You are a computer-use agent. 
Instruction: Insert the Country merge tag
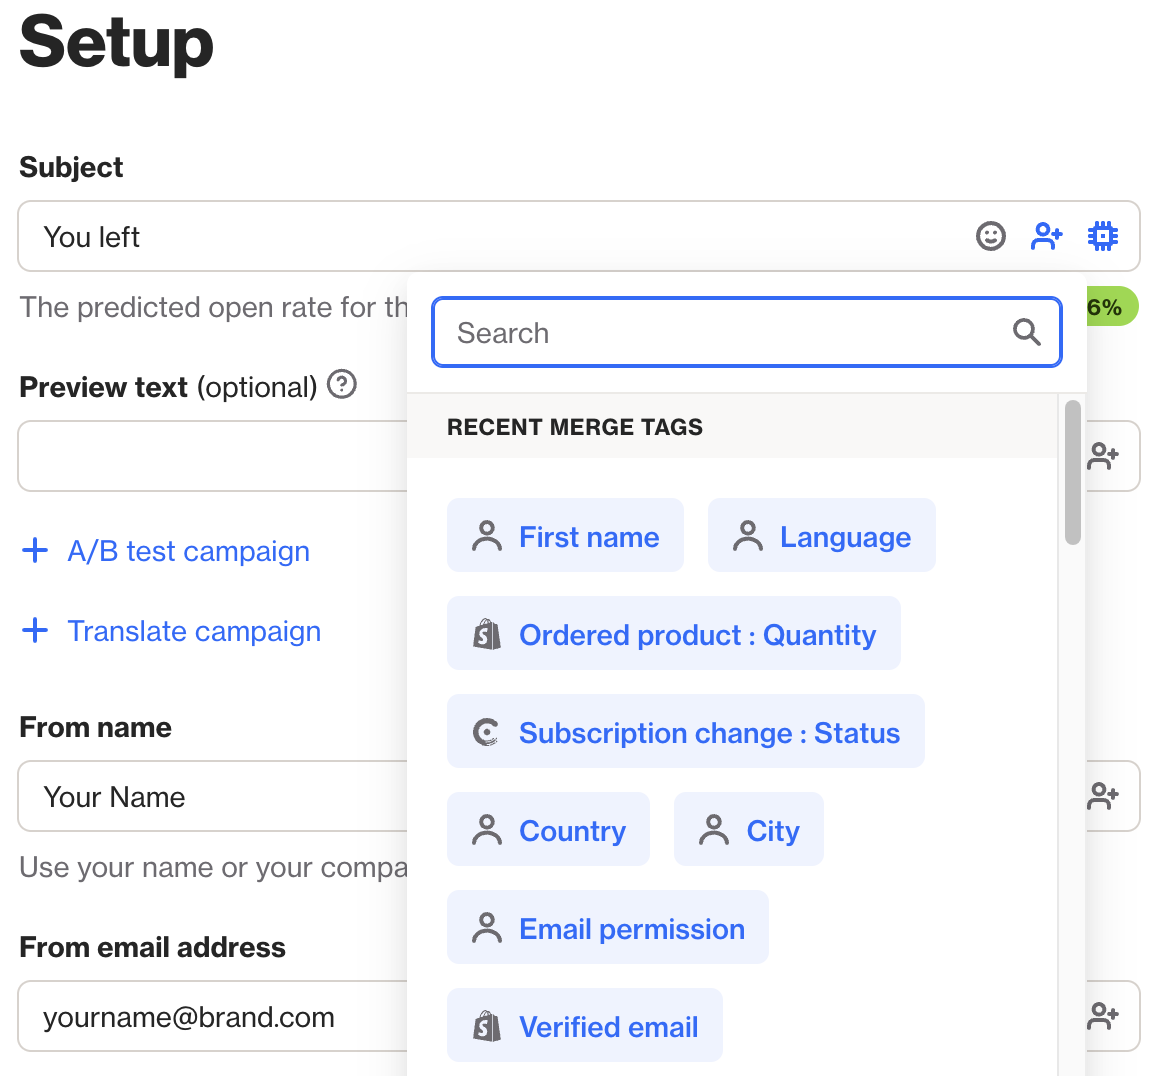click(x=548, y=830)
